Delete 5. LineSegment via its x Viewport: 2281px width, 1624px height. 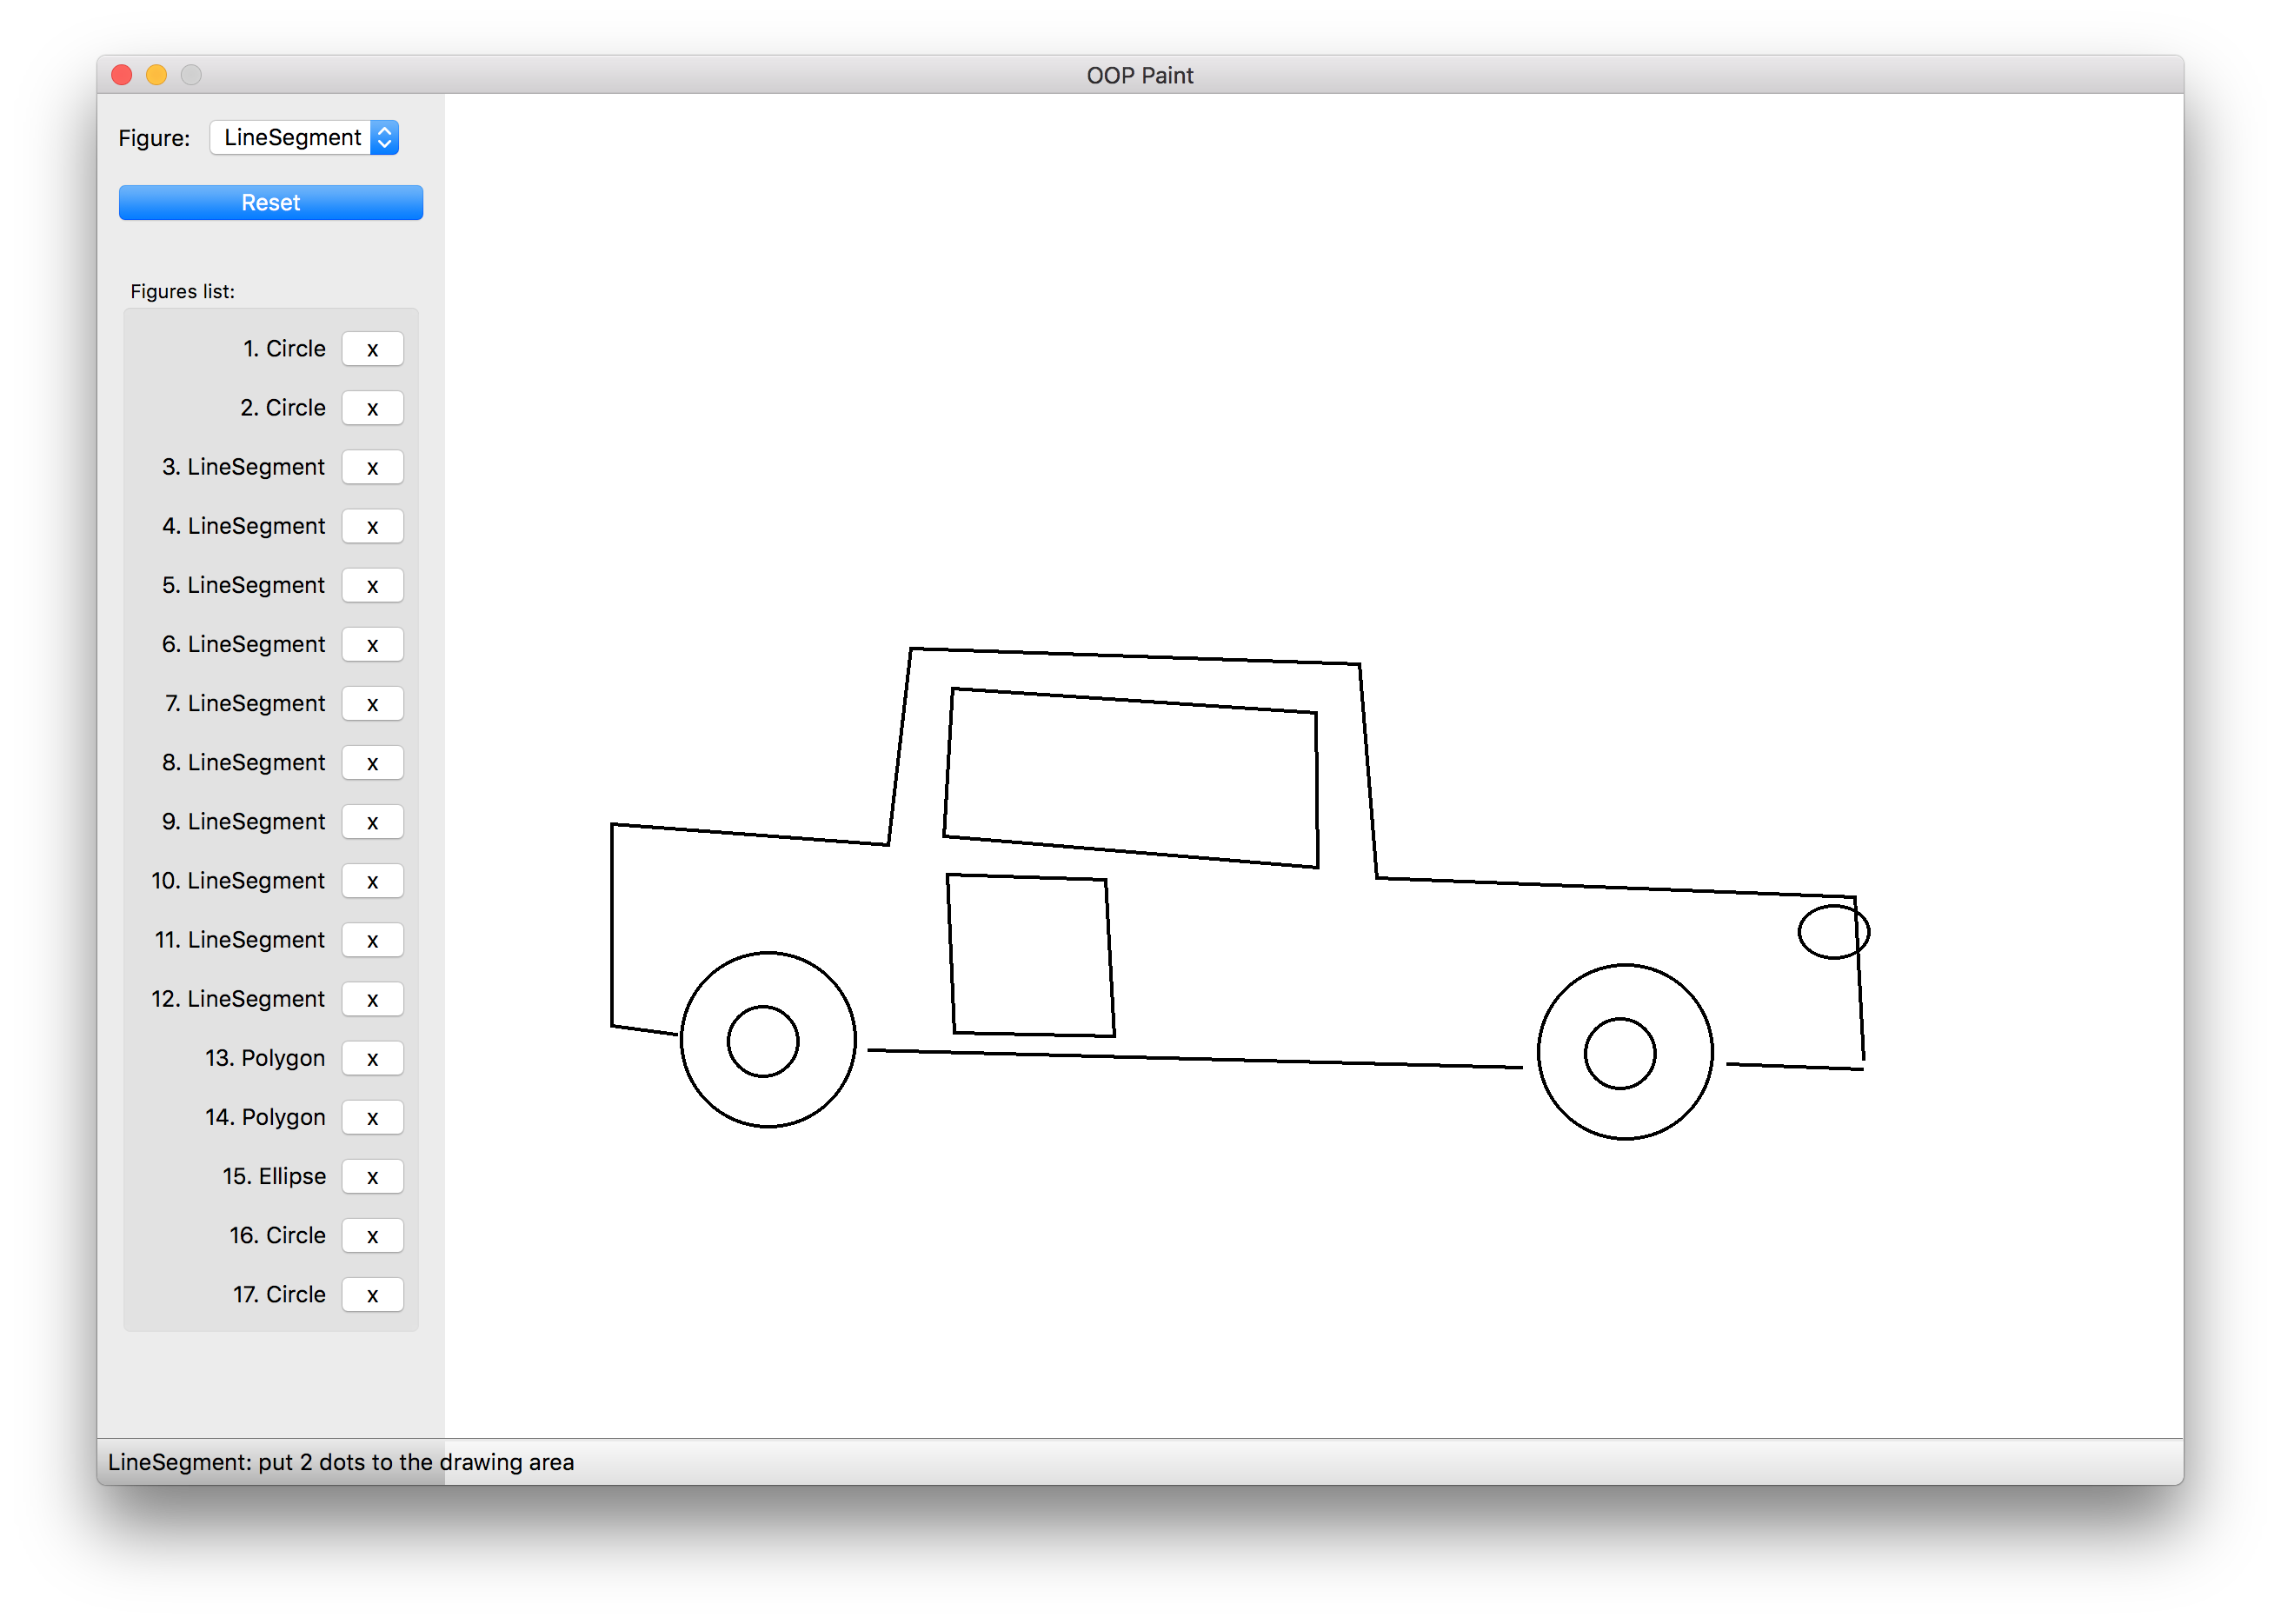tap(372, 585)
